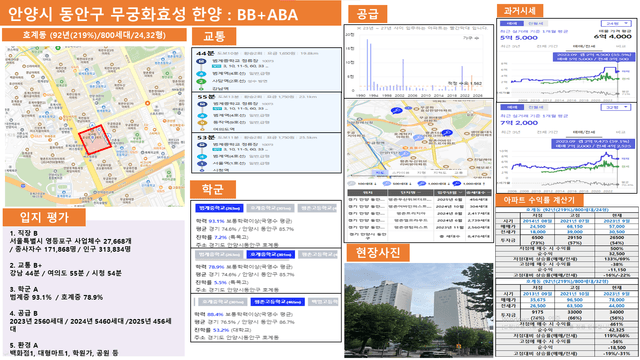Click 7억 2,000 price in 32평 chart
The width and height of the screenshot is (640, 360).
[x=519, y=122]
